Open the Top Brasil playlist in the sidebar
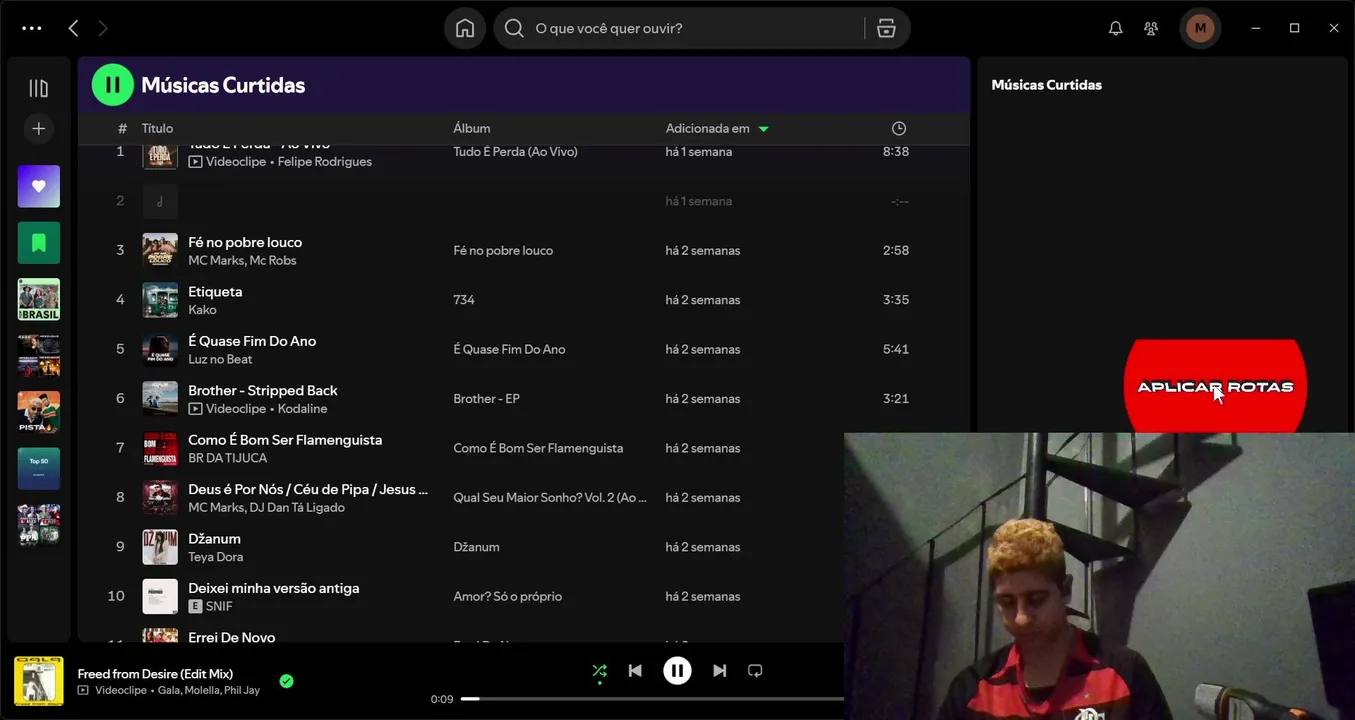 point(39,299)
